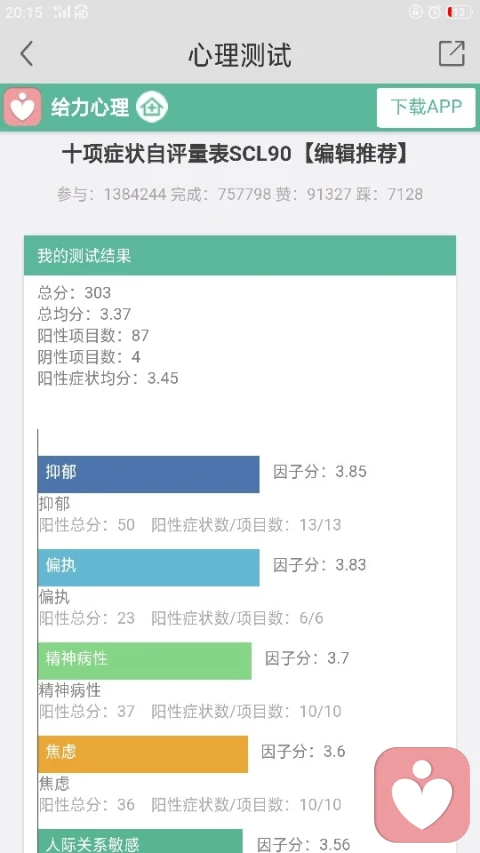Viewport: 480px width, 853px height.
Task: Open the share icon at top right
Action: 452,54
